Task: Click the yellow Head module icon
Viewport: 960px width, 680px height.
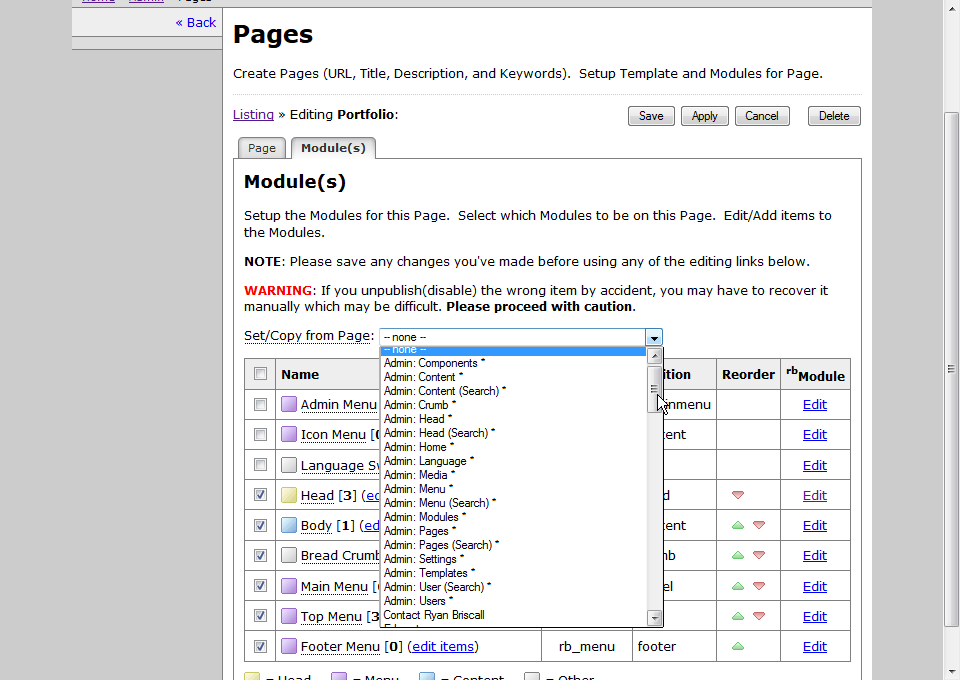Action: pyautogui.click(x=289, y=495)
